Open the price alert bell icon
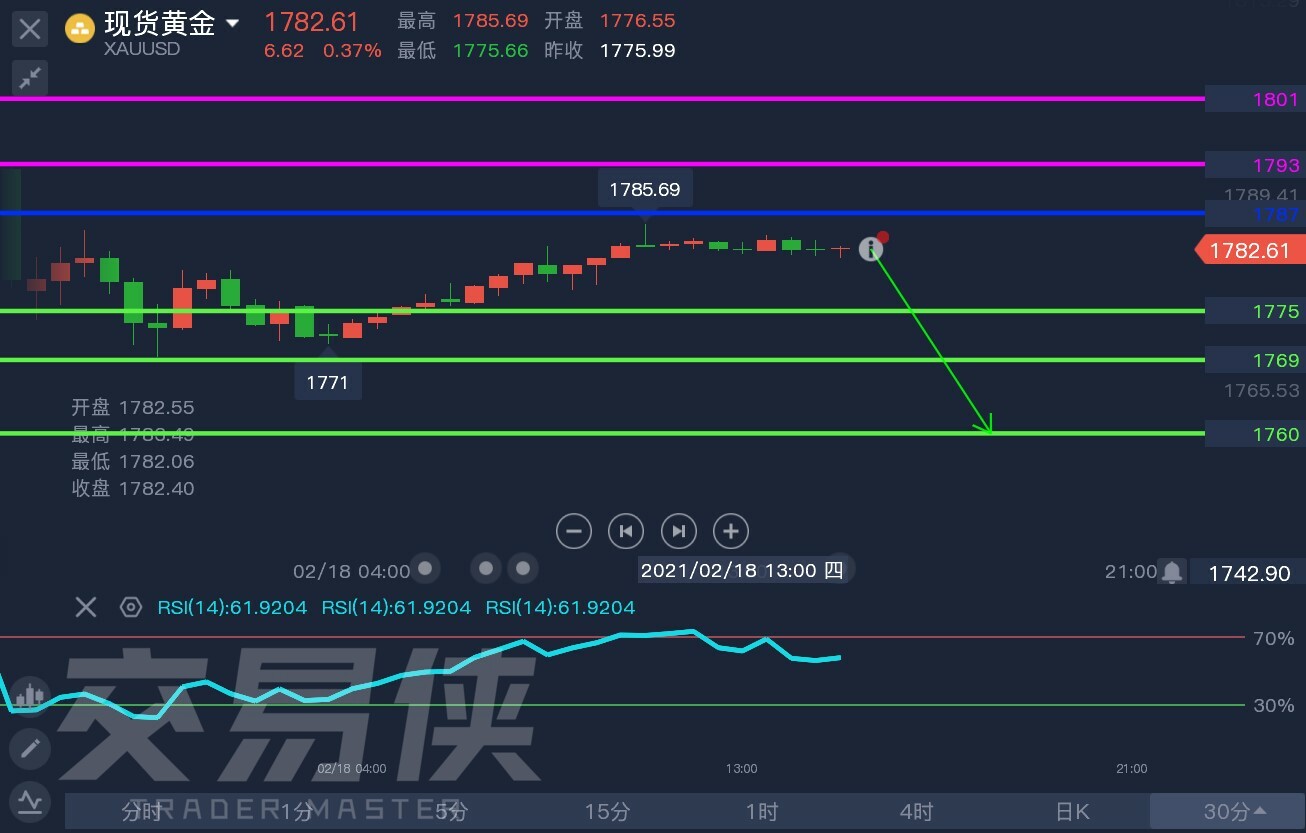Viewport: 1306px width, 833px height. [1172, 572]
